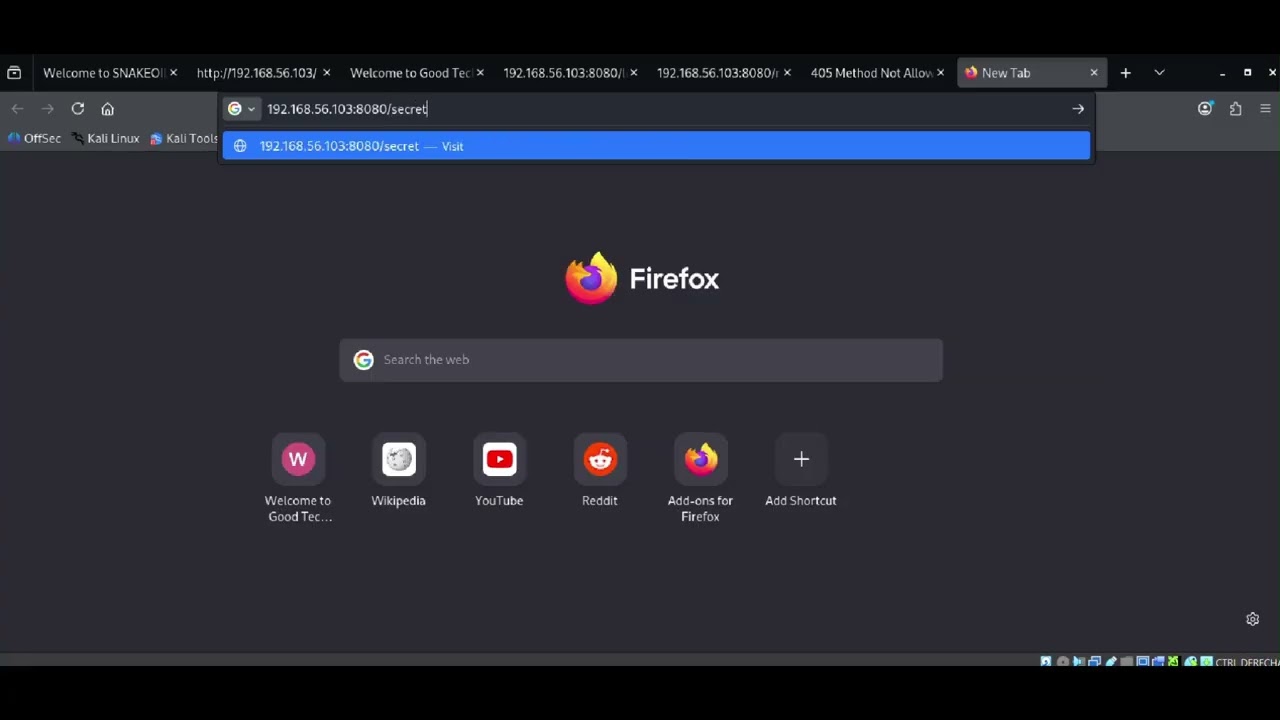Switch to the Welcome to Good Tech tab
Viewport: 1280px width, 720px height.
(410, 73)
